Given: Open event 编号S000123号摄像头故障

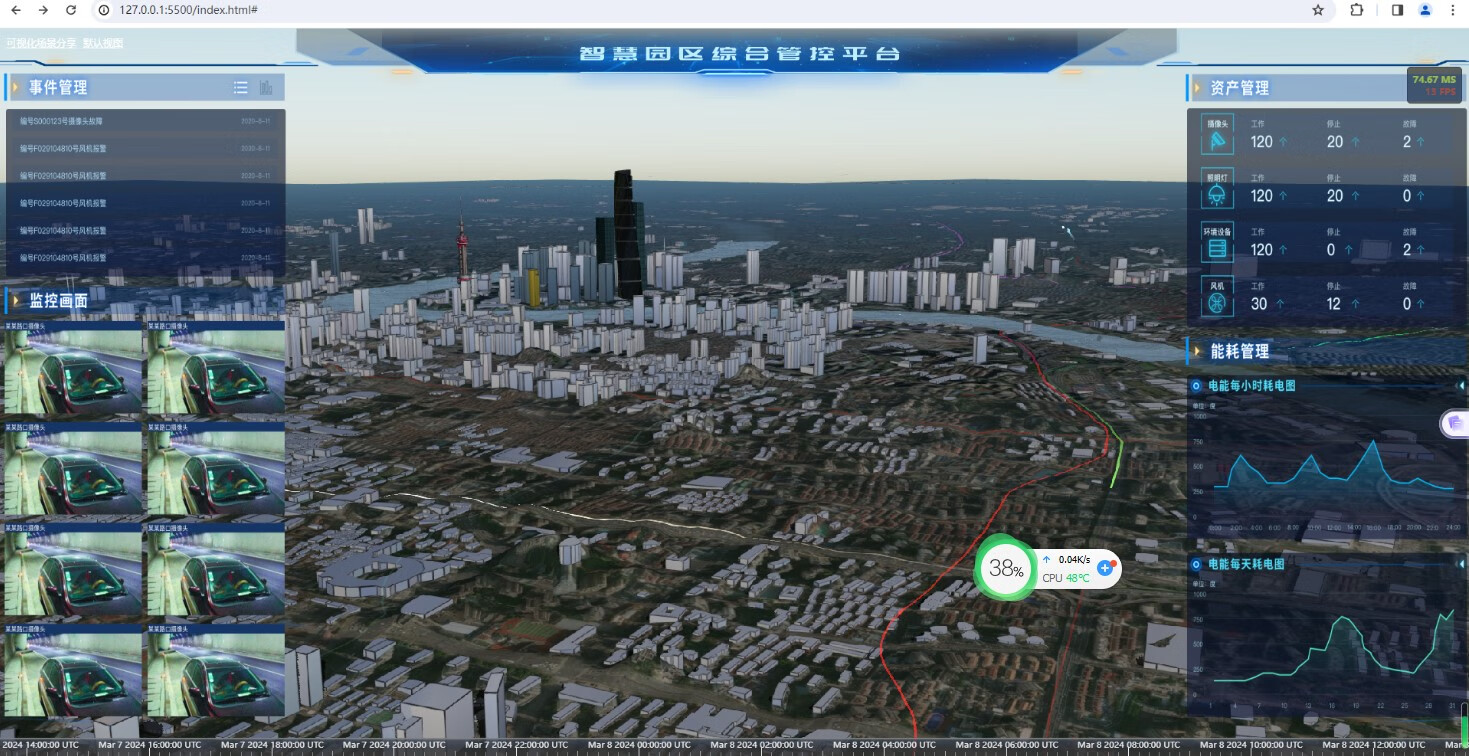Looking at the screenshot, I should click(62, 121).
